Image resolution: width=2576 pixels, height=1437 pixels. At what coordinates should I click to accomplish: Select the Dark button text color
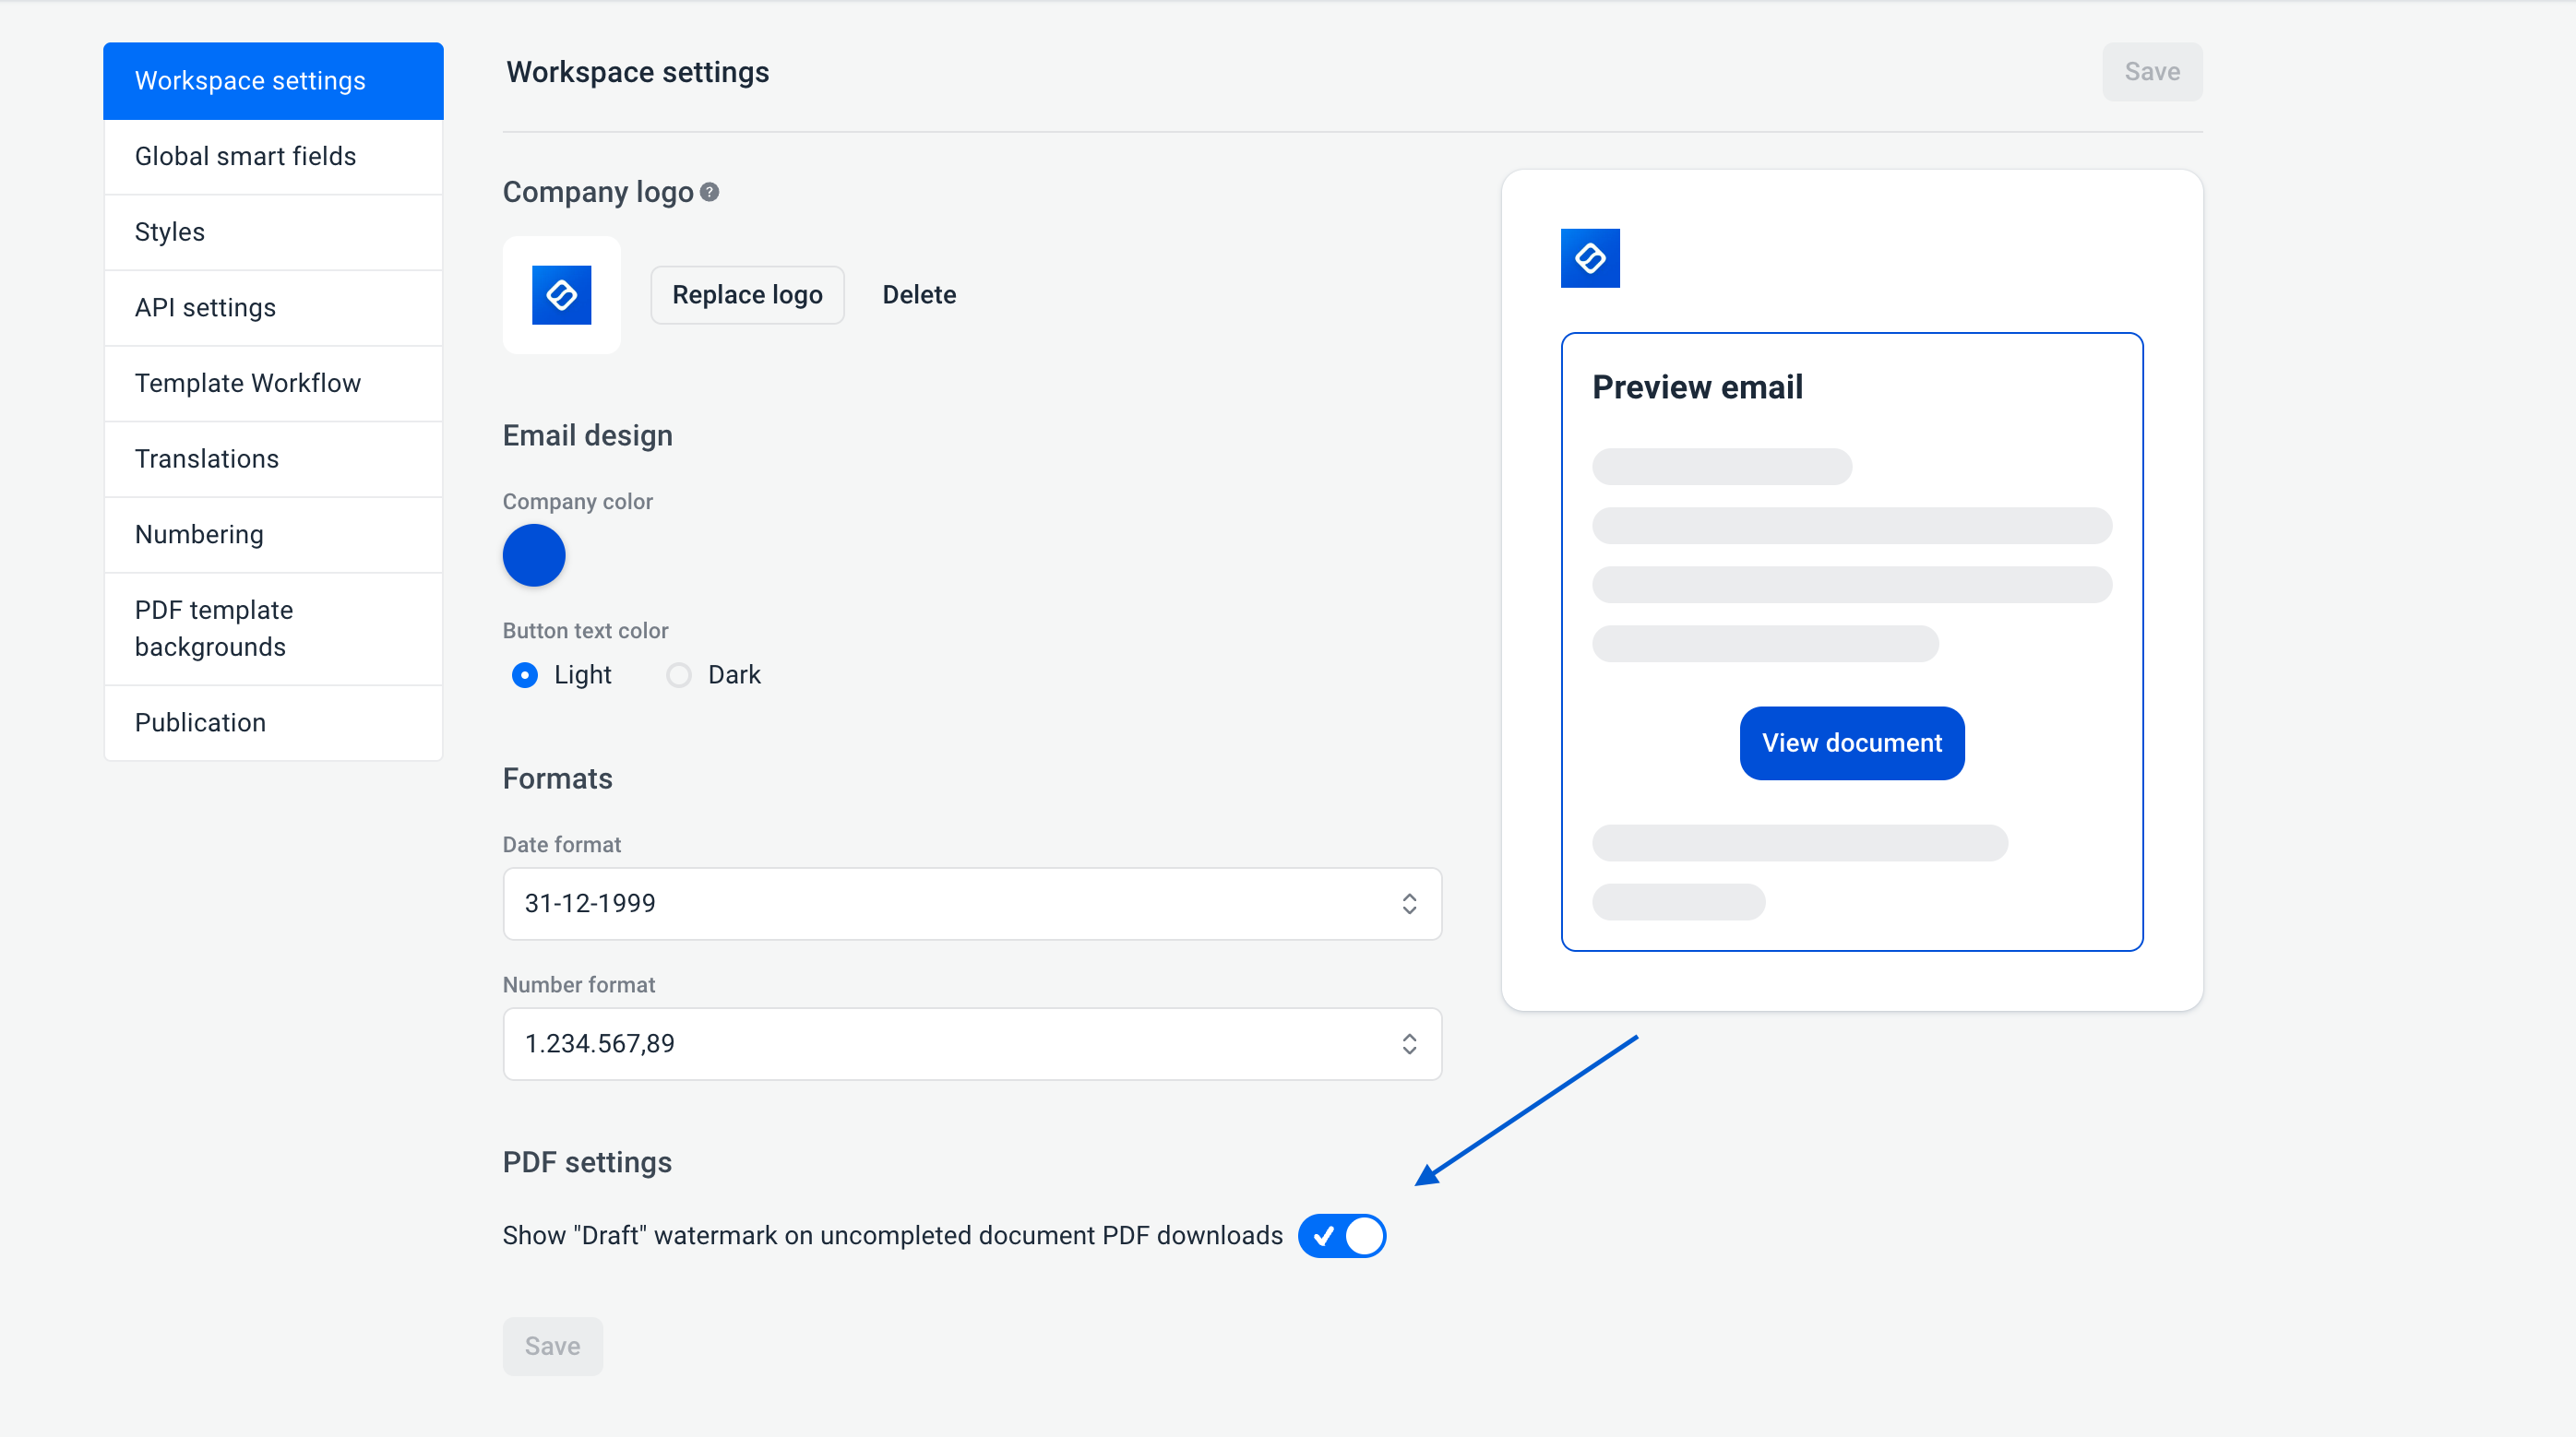[x=679, y=676]
